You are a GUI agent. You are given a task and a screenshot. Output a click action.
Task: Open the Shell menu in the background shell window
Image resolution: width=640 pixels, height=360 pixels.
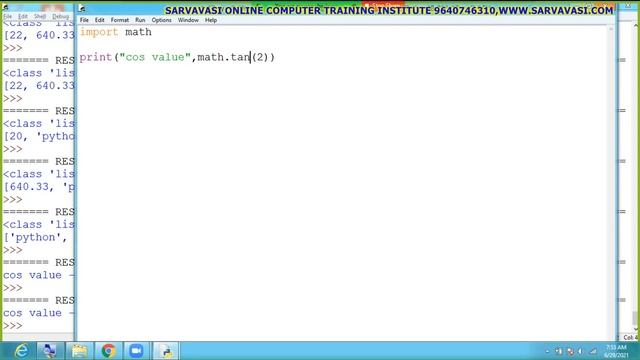point(40,16)
